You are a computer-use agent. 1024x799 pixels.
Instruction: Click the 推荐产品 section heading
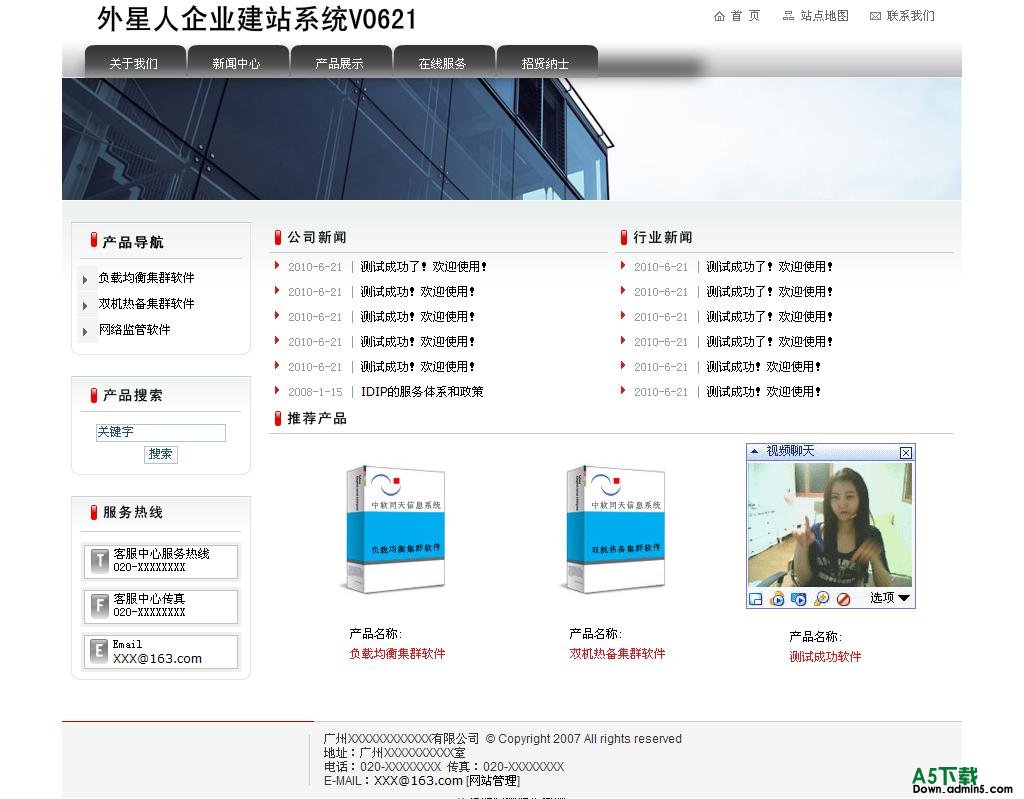(317, 418)
